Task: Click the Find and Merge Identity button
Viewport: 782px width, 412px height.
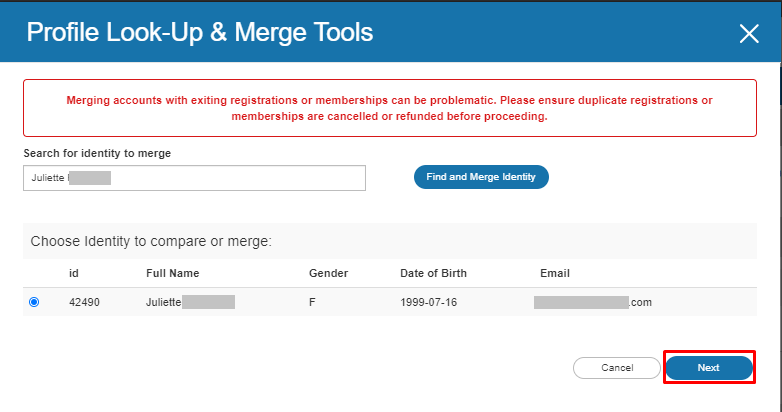Action: pos(481,177)
